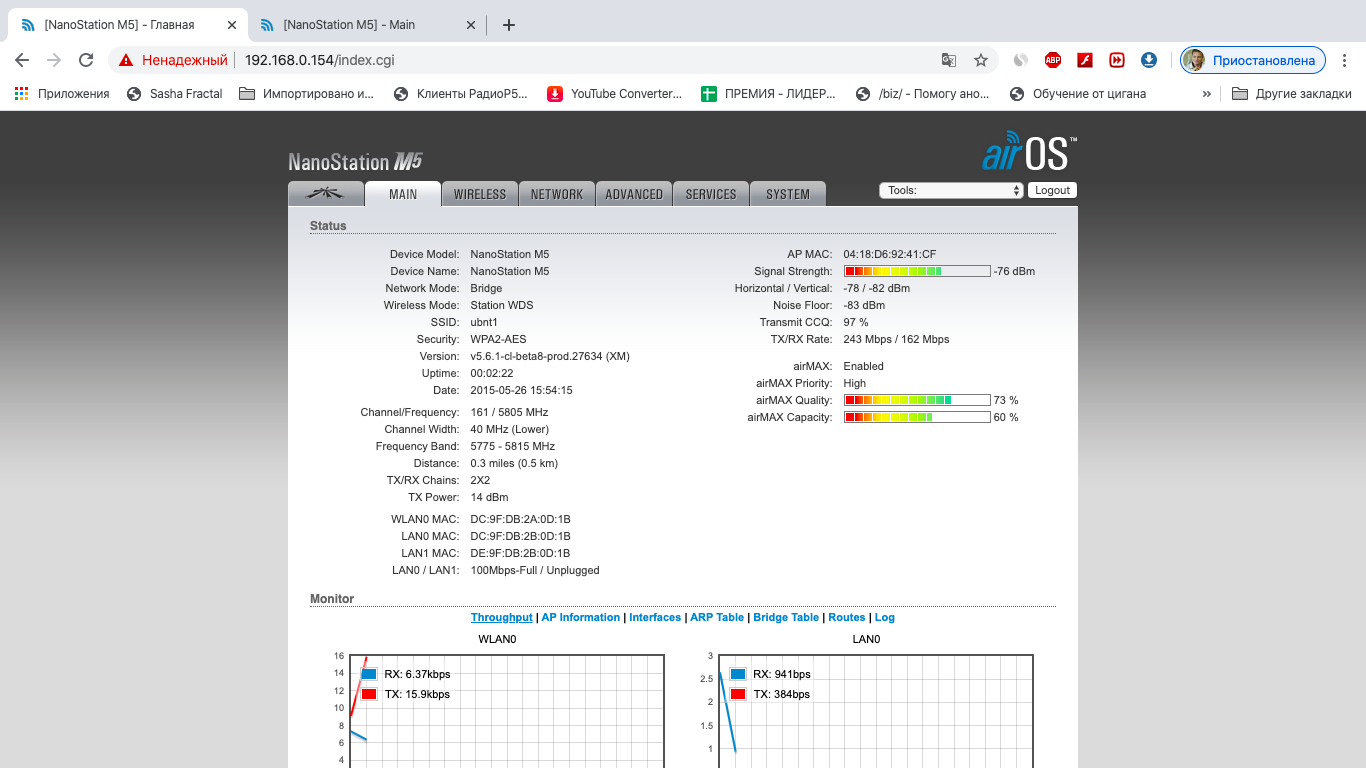Open the Другие закладки bookmarks folder
The height and width of the screenshot is (768, 1366).
pos(1291,94)
